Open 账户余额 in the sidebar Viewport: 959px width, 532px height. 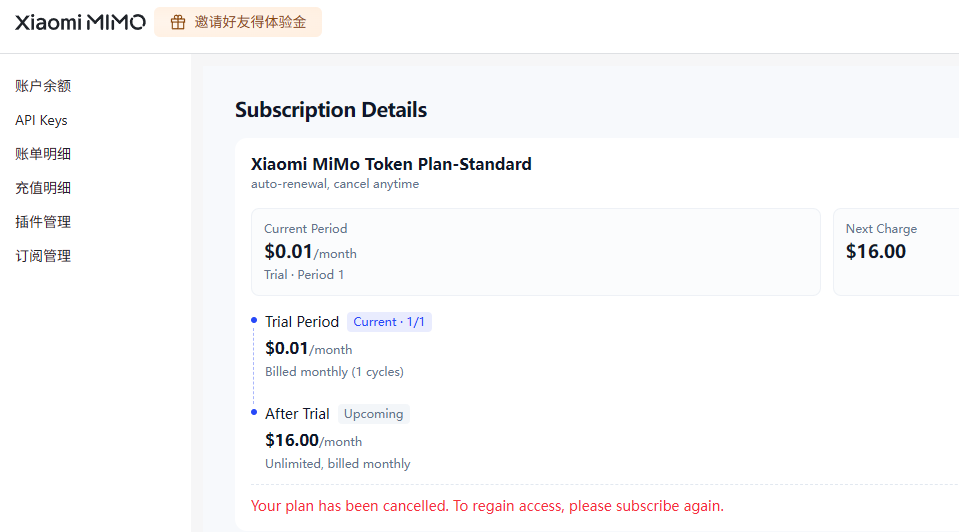pos(43,86)
